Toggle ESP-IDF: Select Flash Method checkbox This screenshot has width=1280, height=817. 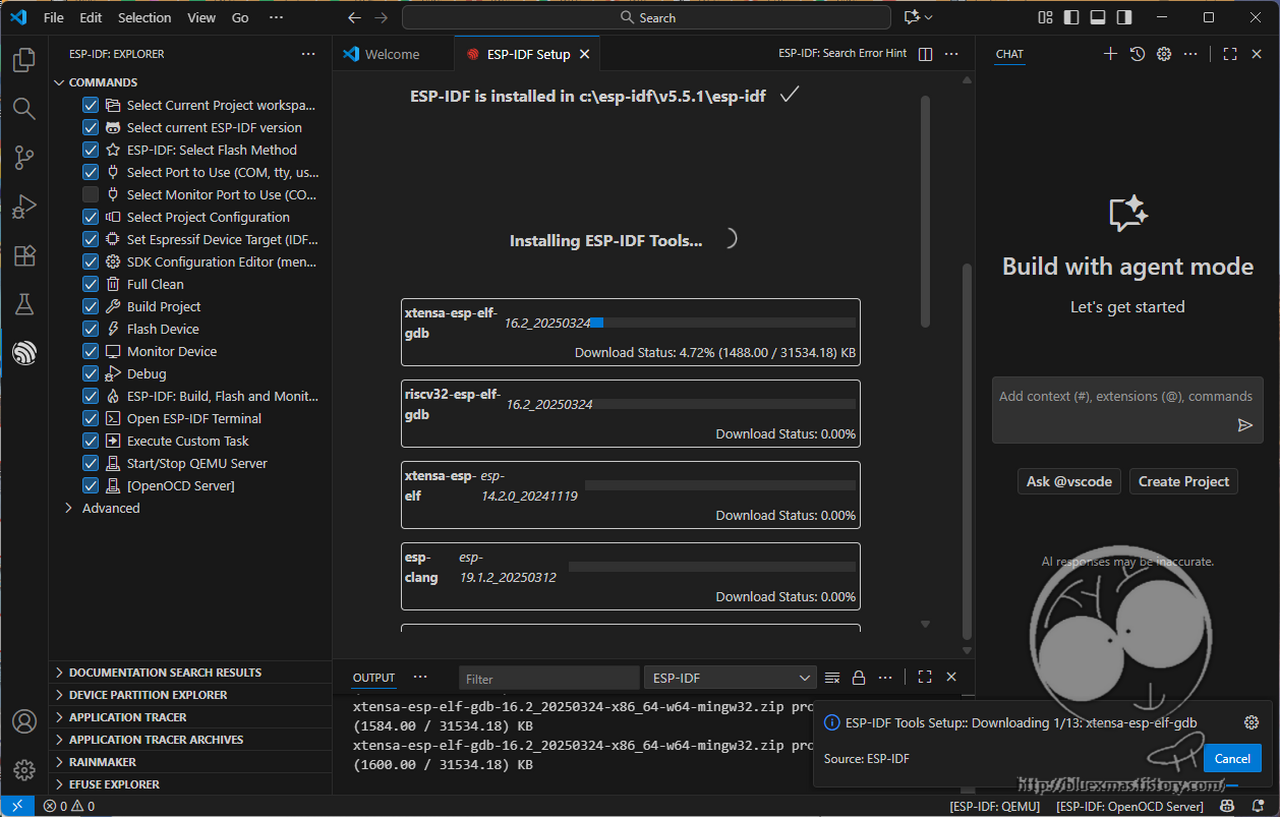tap(90, 150)
